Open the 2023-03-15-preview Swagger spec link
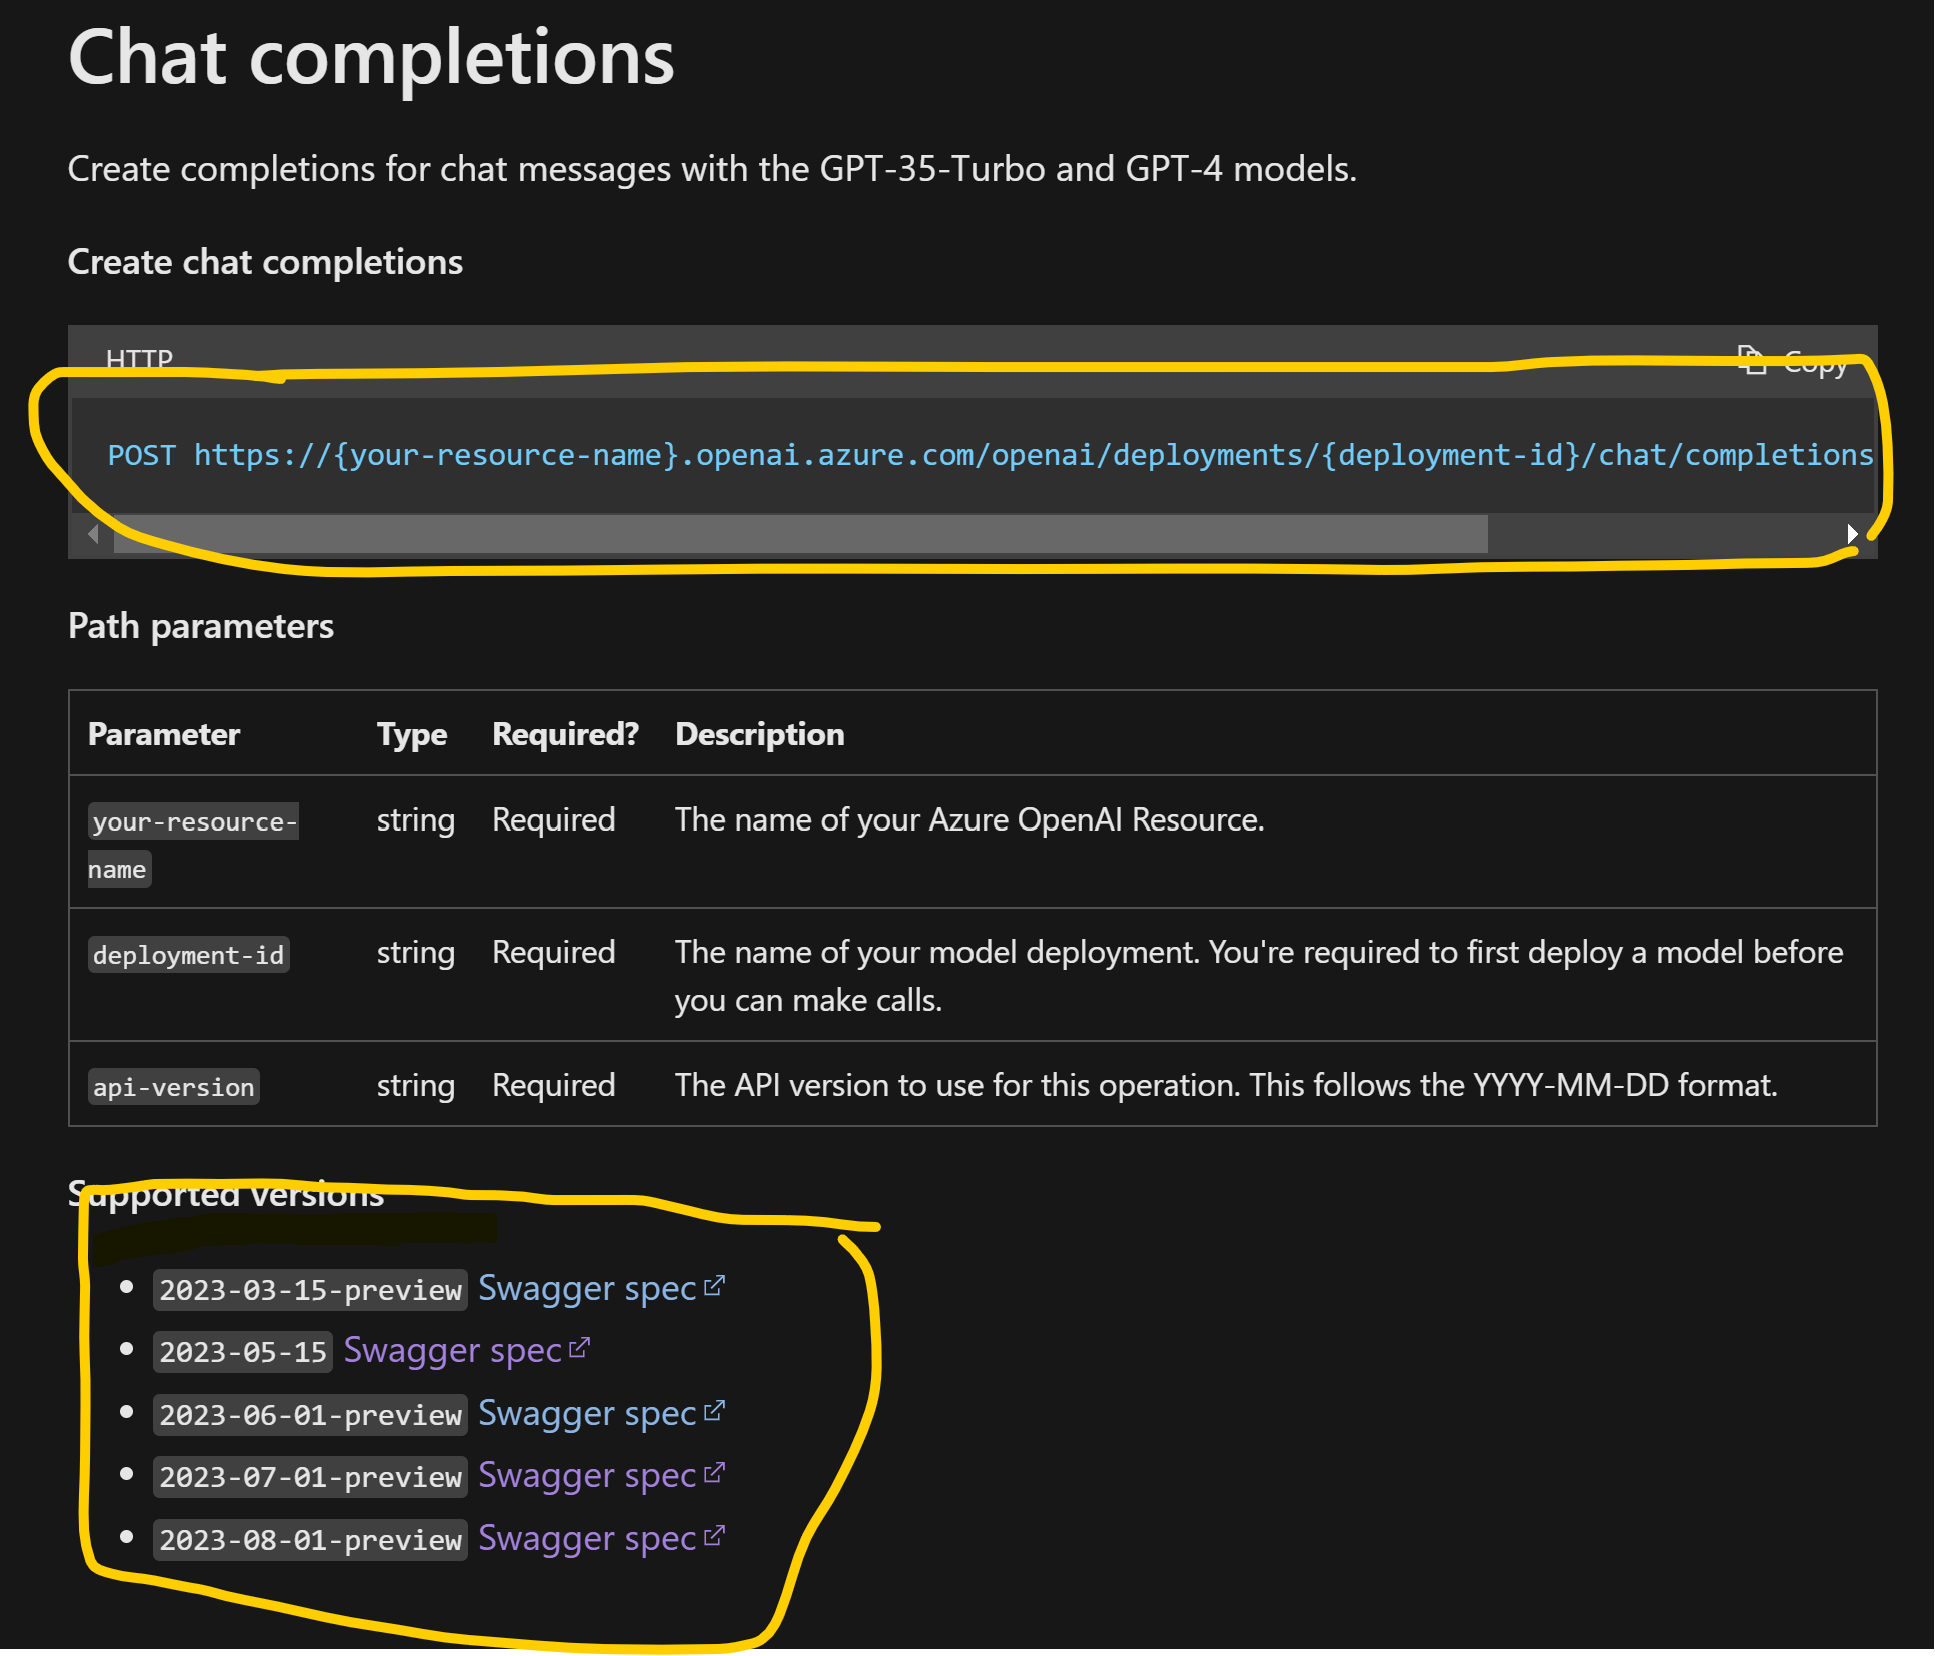Viewport: 1935px width, 1656px height. [585, 1288]
